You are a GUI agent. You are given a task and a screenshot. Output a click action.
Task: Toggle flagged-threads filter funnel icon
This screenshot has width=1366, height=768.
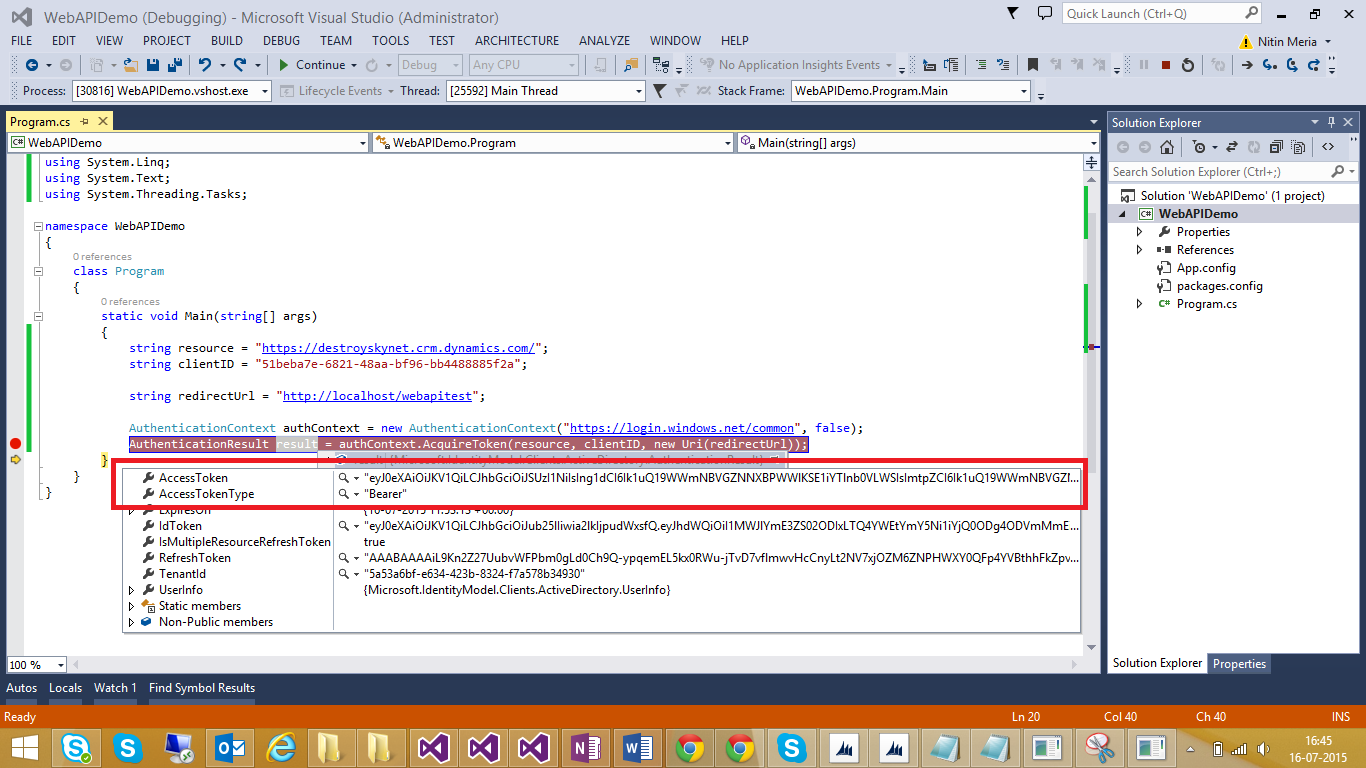[659, 91]
